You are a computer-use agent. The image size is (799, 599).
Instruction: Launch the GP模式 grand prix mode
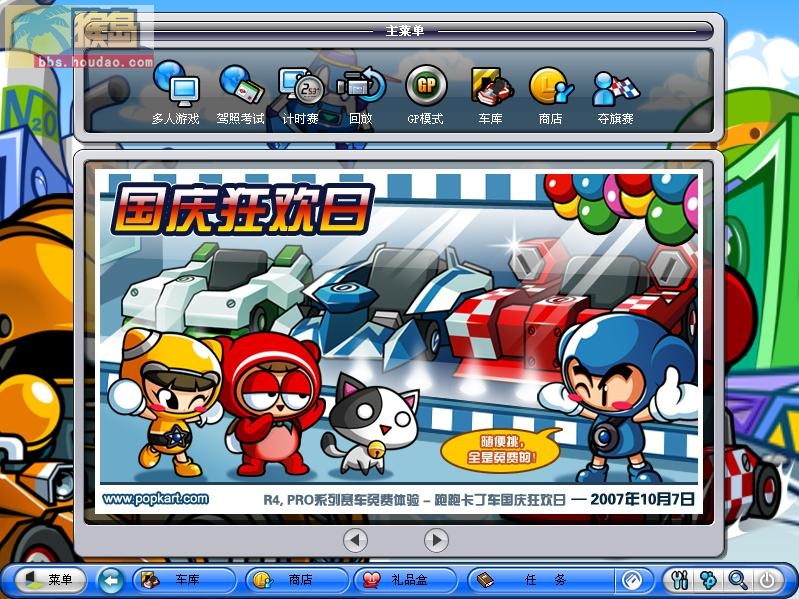(x=425, y=95)
